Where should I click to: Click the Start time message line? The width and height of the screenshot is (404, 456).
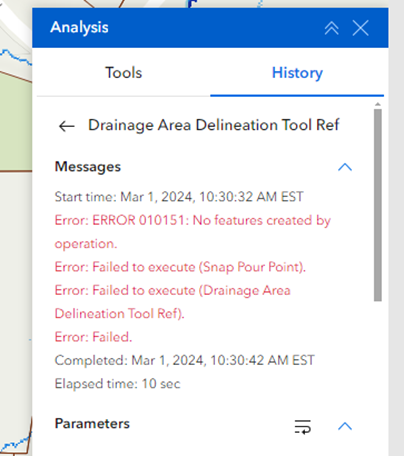click(179, 197)
